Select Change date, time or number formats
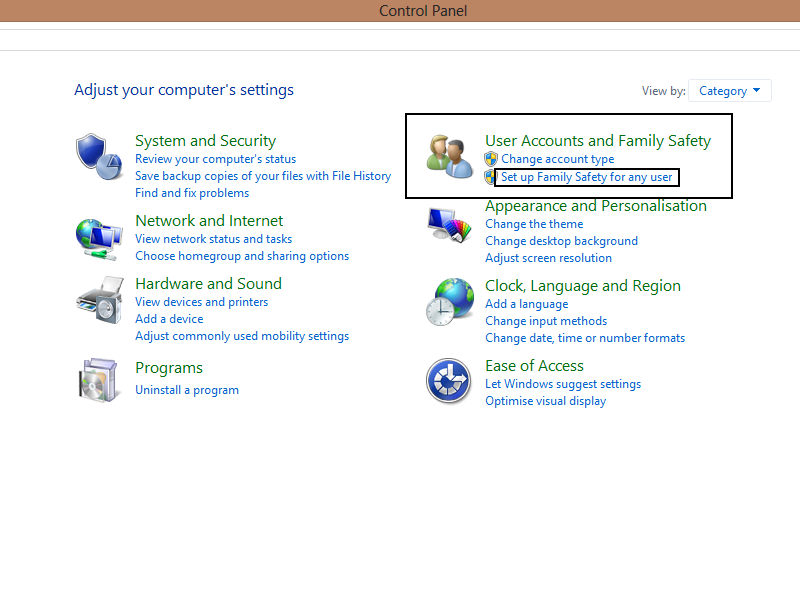800x600 pixels. (585, 338)
